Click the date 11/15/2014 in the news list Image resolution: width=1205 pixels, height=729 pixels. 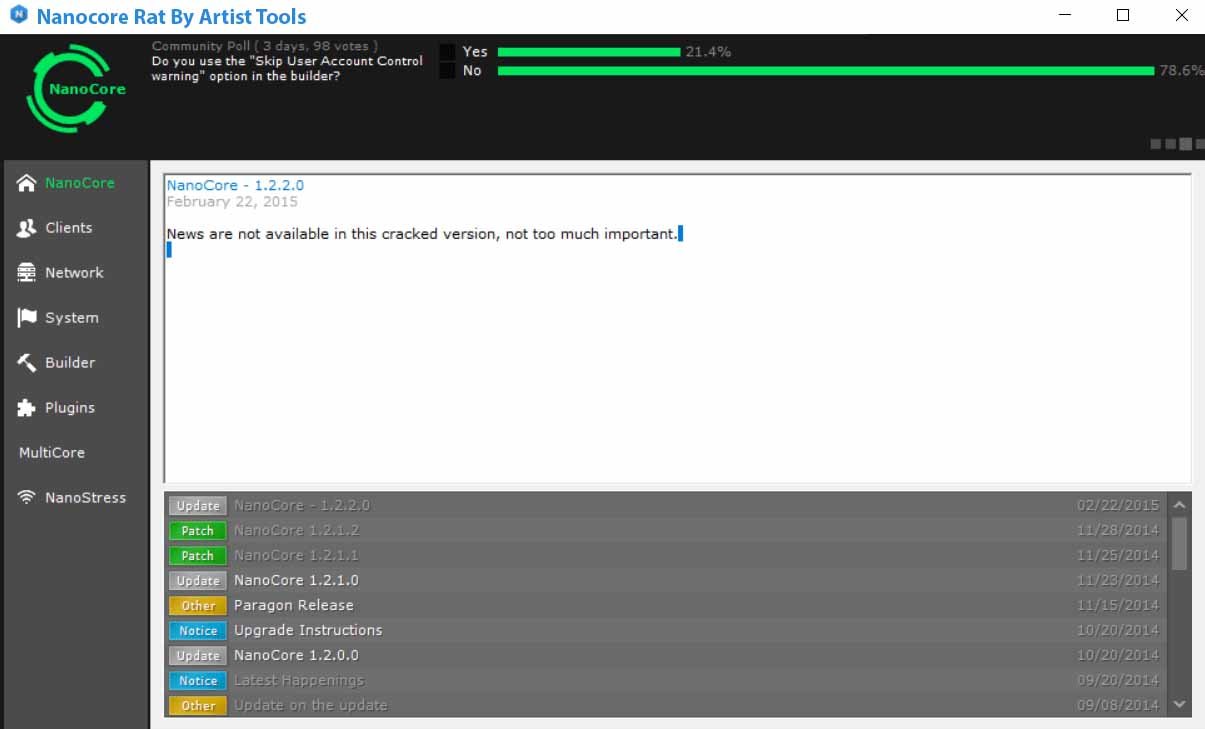[1118, 606]
